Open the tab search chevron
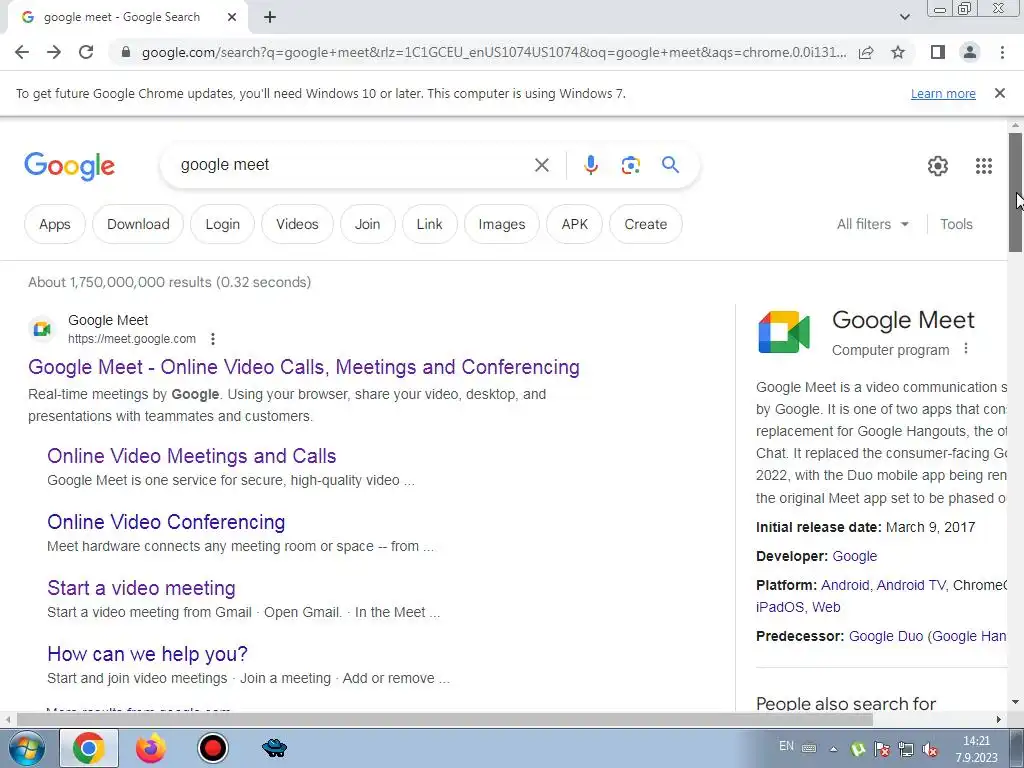 [904, 17]
